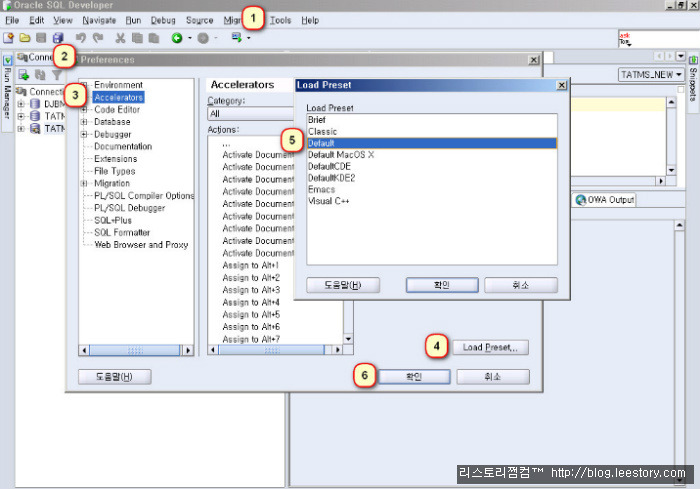Open the Run menu

click(x=133, y=20)
